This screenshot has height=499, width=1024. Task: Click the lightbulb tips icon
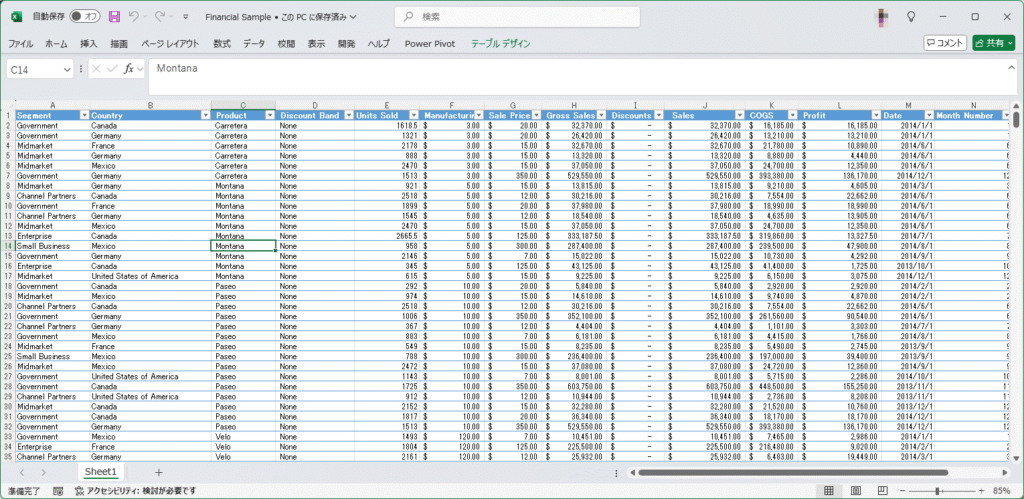click(911, 17)
